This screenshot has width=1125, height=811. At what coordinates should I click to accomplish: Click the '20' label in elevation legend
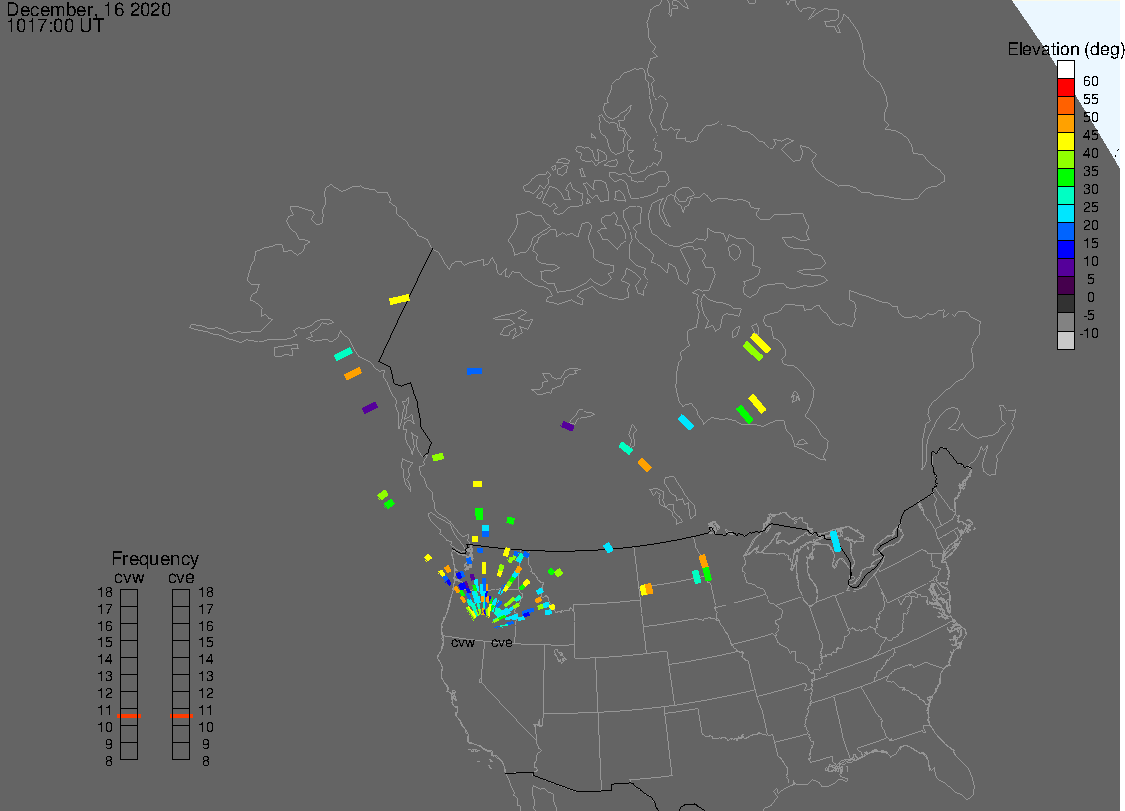point(1091,225)
